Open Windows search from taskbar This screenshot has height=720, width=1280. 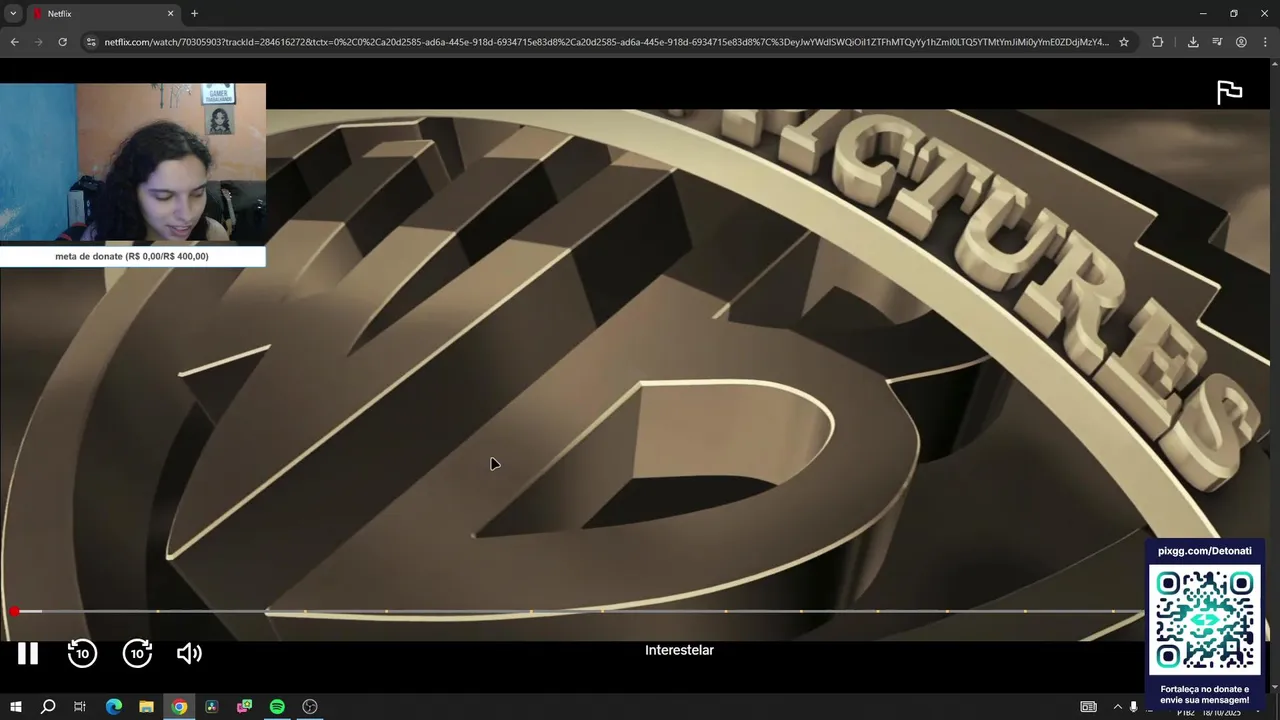48,706
